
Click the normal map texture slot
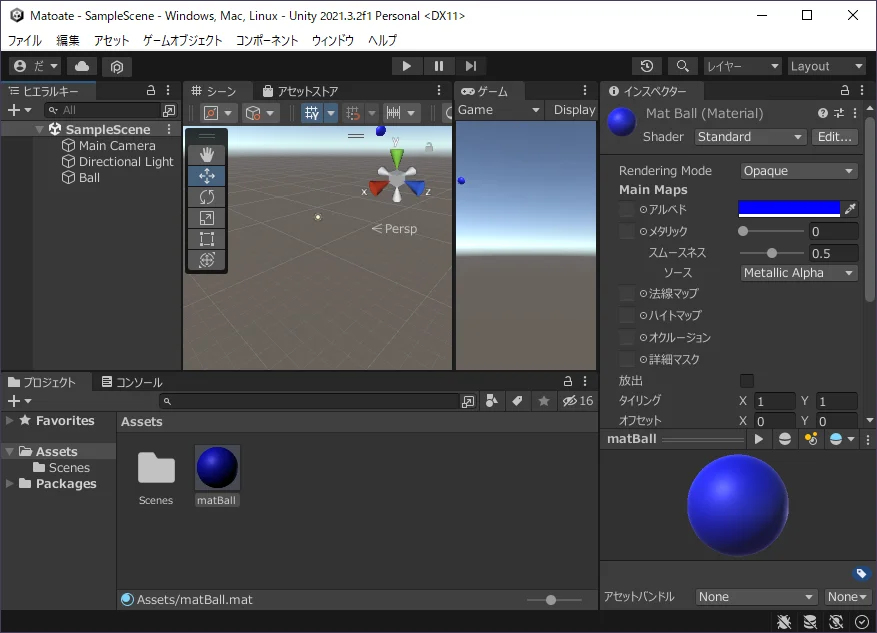coord(626,293)
